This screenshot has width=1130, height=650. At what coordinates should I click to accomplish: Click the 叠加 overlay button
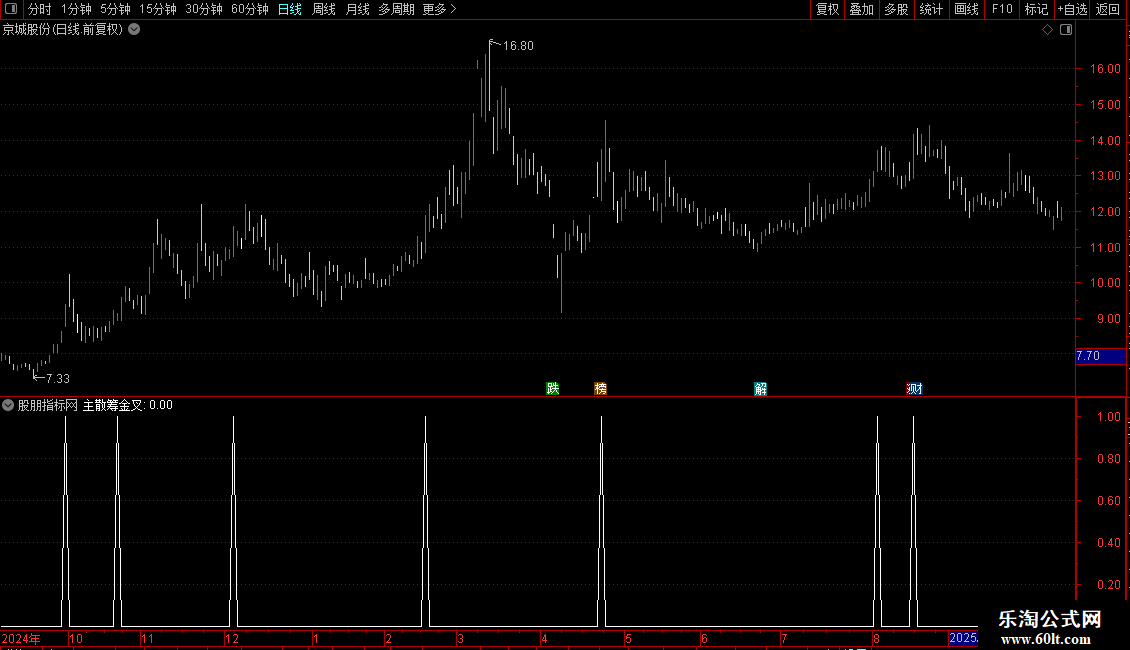tap(862, 9)
